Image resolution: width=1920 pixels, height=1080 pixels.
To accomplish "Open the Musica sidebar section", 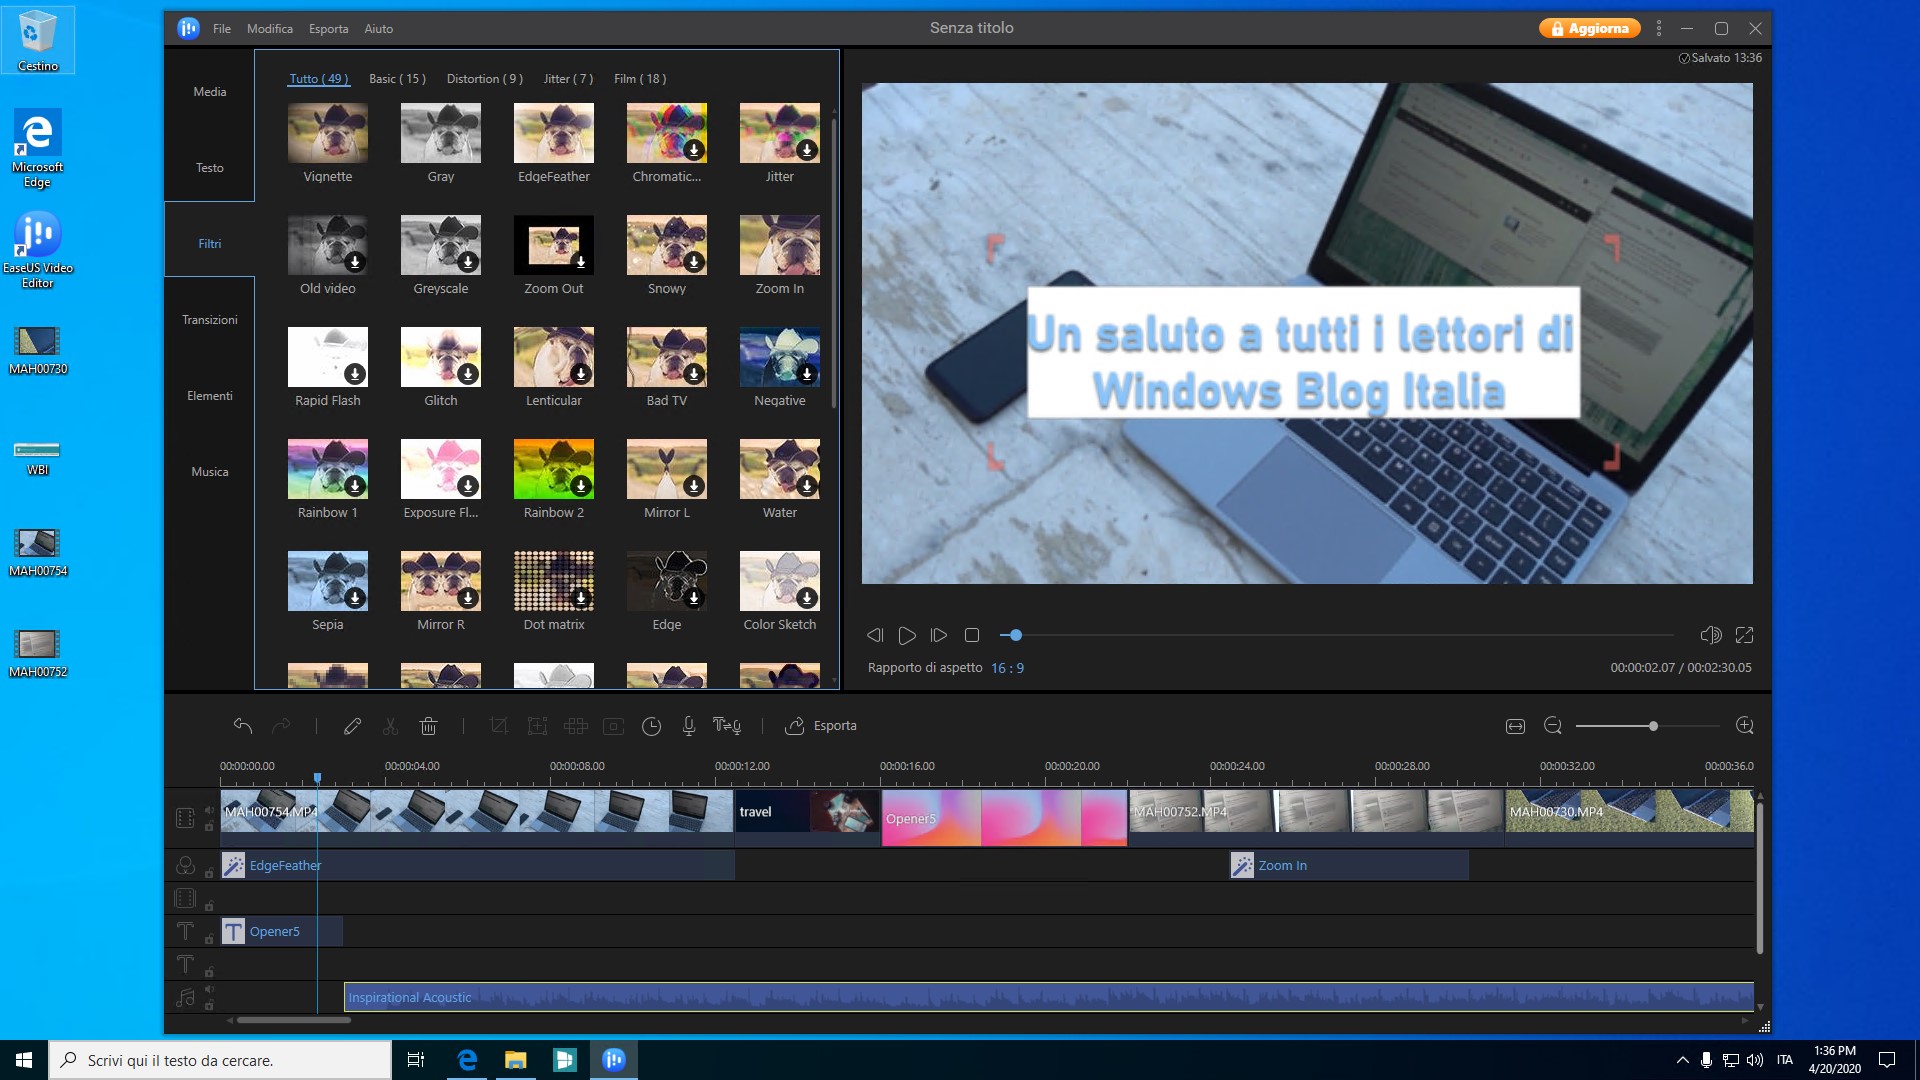I will point(210,472).
